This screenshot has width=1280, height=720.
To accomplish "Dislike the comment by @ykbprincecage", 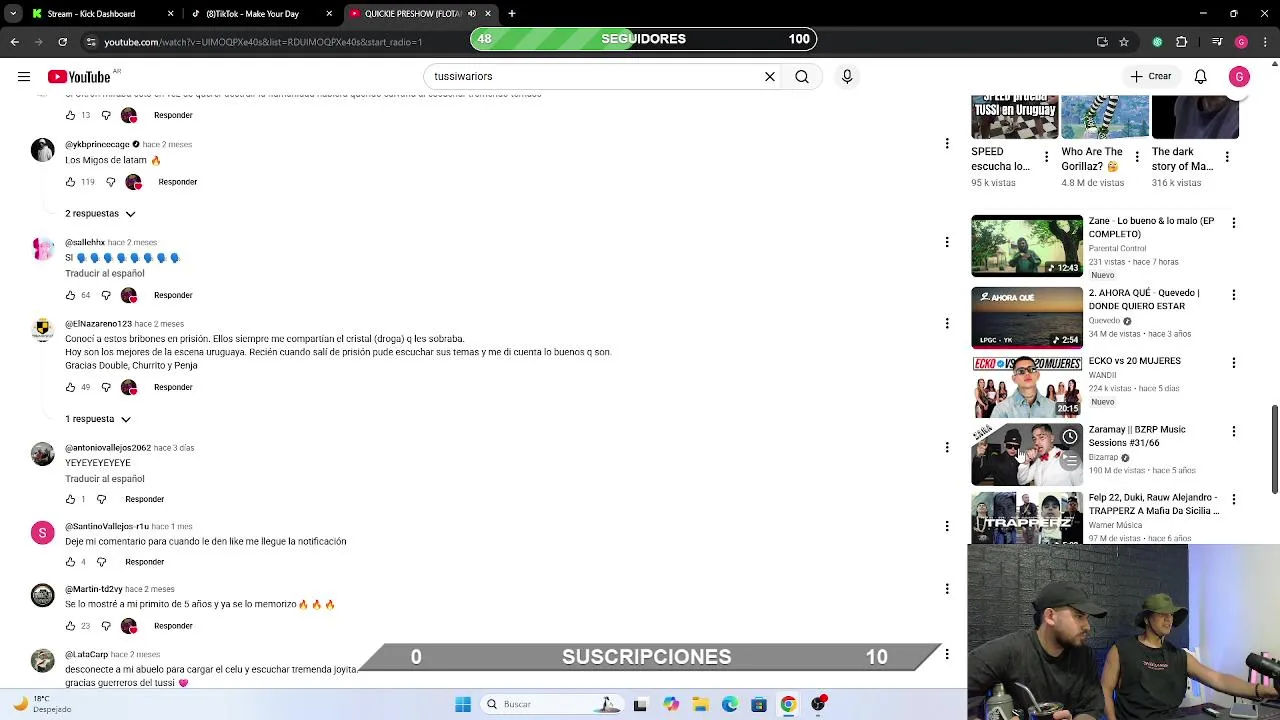I will pyautogui.click(x=111, y=182).
